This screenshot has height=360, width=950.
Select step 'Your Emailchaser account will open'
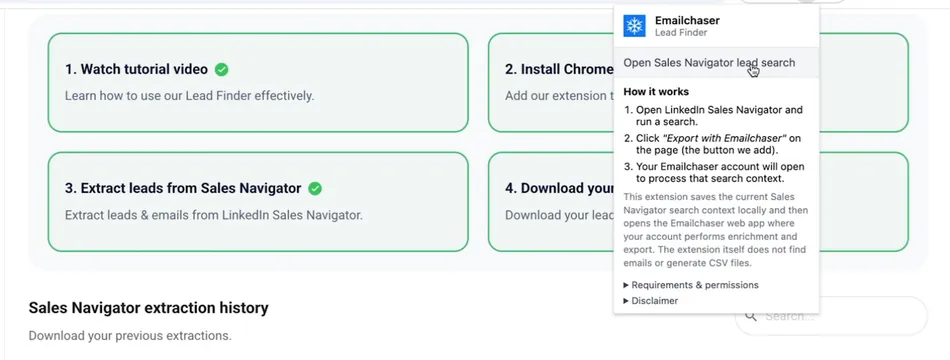point(720,173)
